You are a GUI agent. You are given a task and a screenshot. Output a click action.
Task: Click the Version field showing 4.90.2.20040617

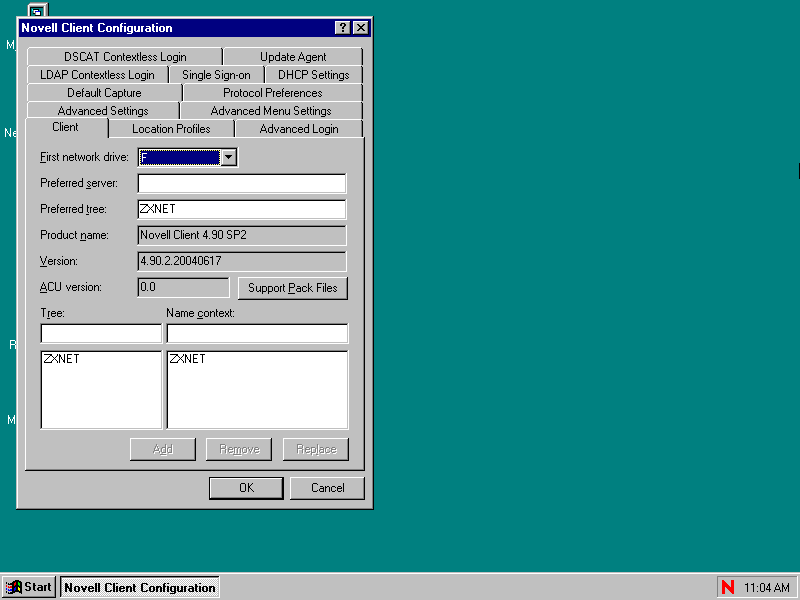click(x=242, y=261)
